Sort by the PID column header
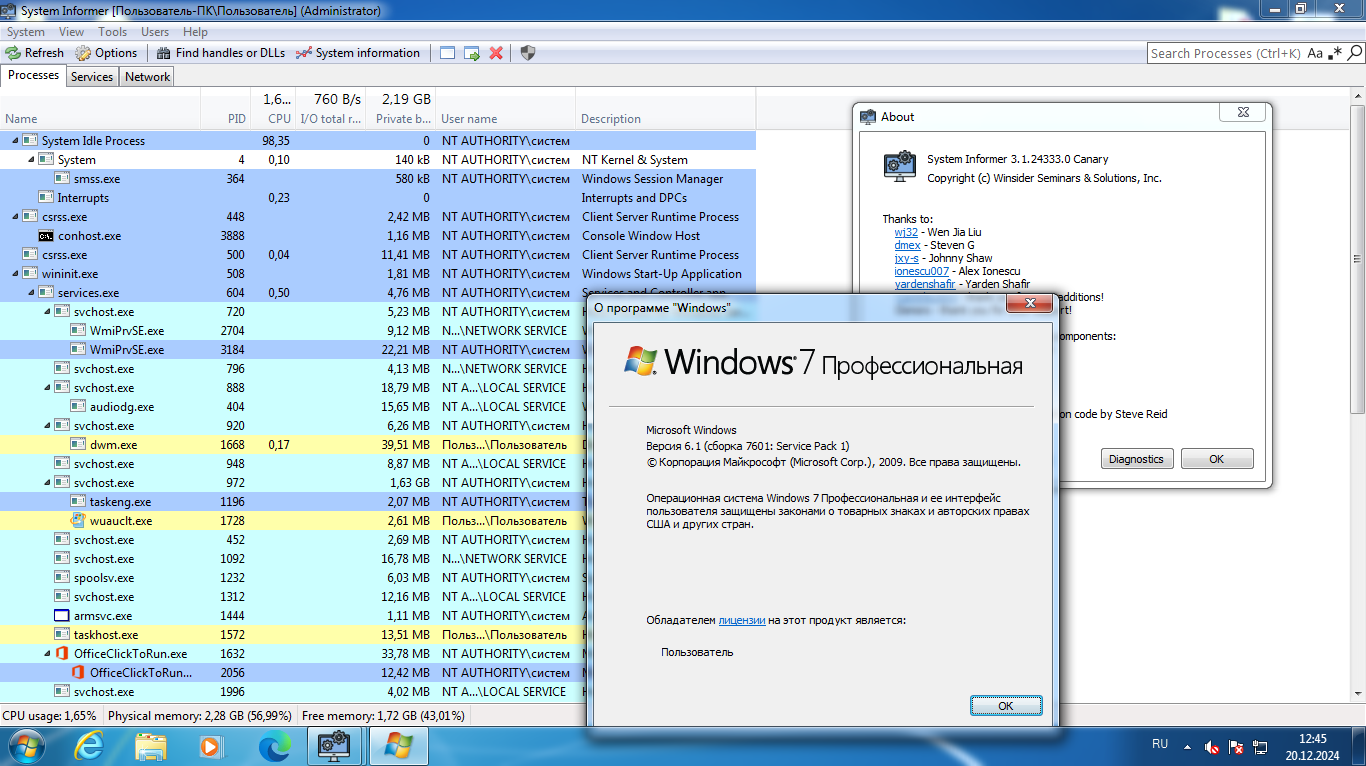Viewport: 1366px width, 766px height. click(x=225, y=109)
